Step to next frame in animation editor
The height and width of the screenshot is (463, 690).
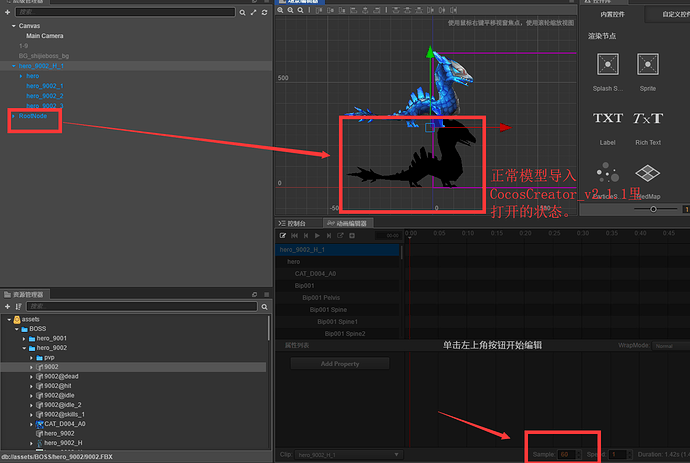pyautogui.click(x=329, y=235)
